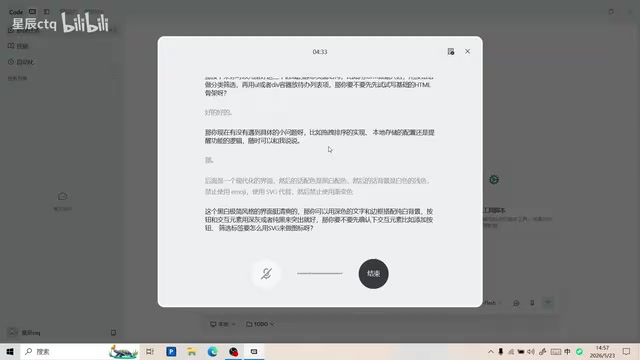Click the taskbar search box
The image size is (640, 360).
pos(80,351)
